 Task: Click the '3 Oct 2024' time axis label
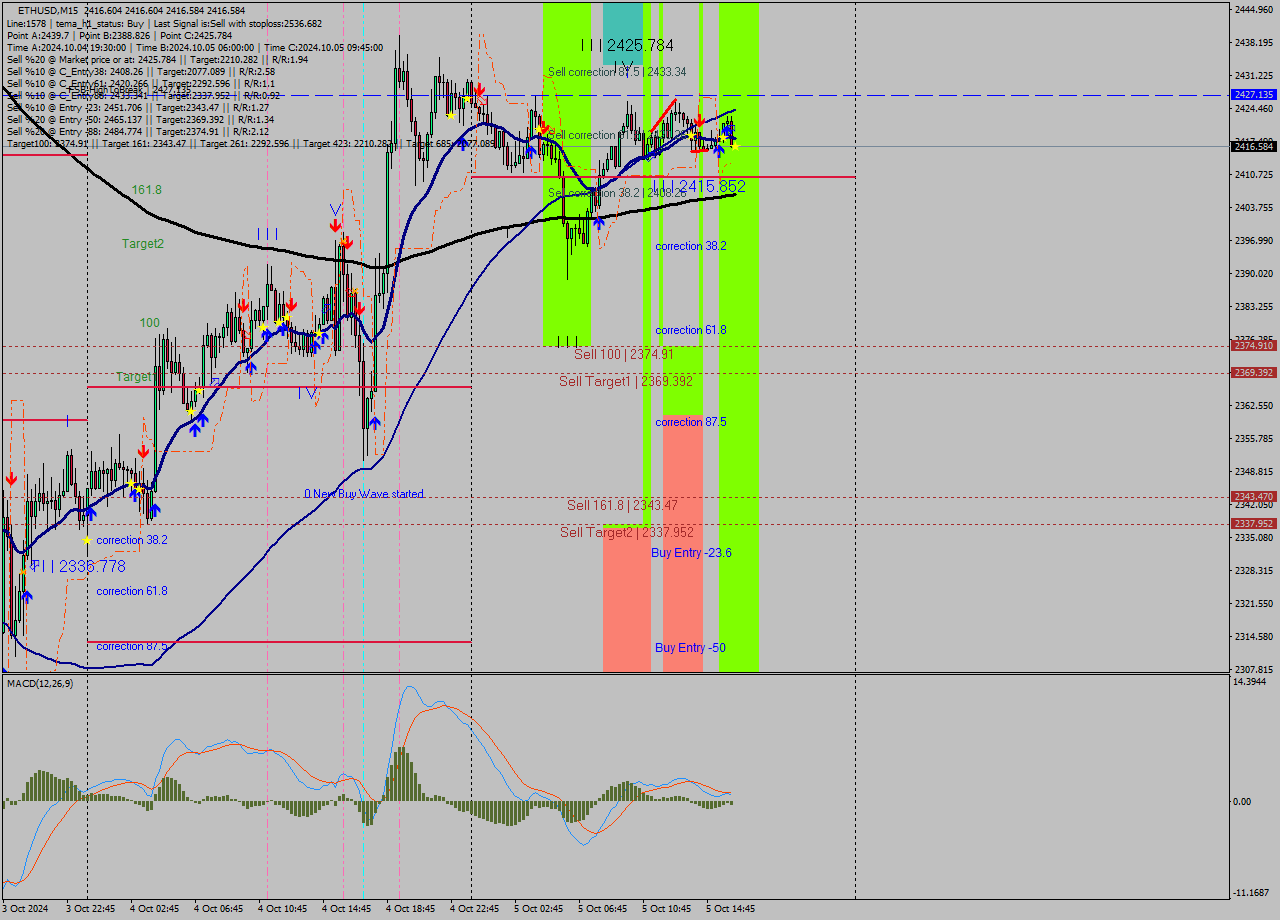click(26, 909)
